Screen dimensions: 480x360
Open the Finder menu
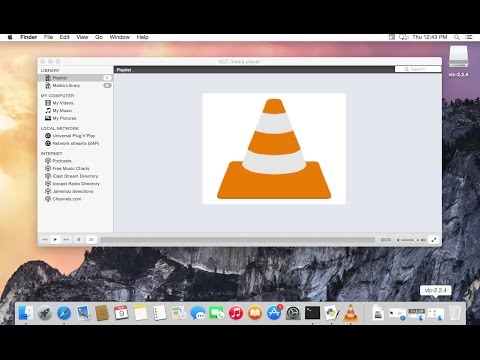tap(28, 37)
